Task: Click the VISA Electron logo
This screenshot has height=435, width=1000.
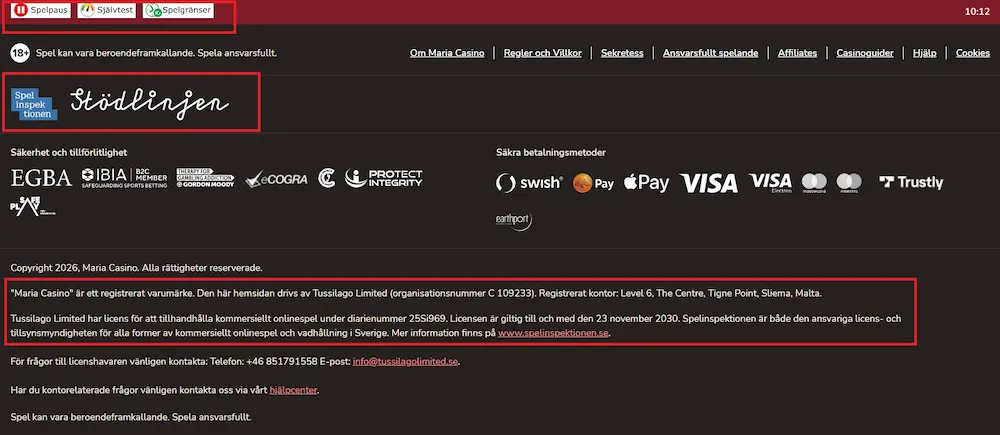Action: pos(770,182)
